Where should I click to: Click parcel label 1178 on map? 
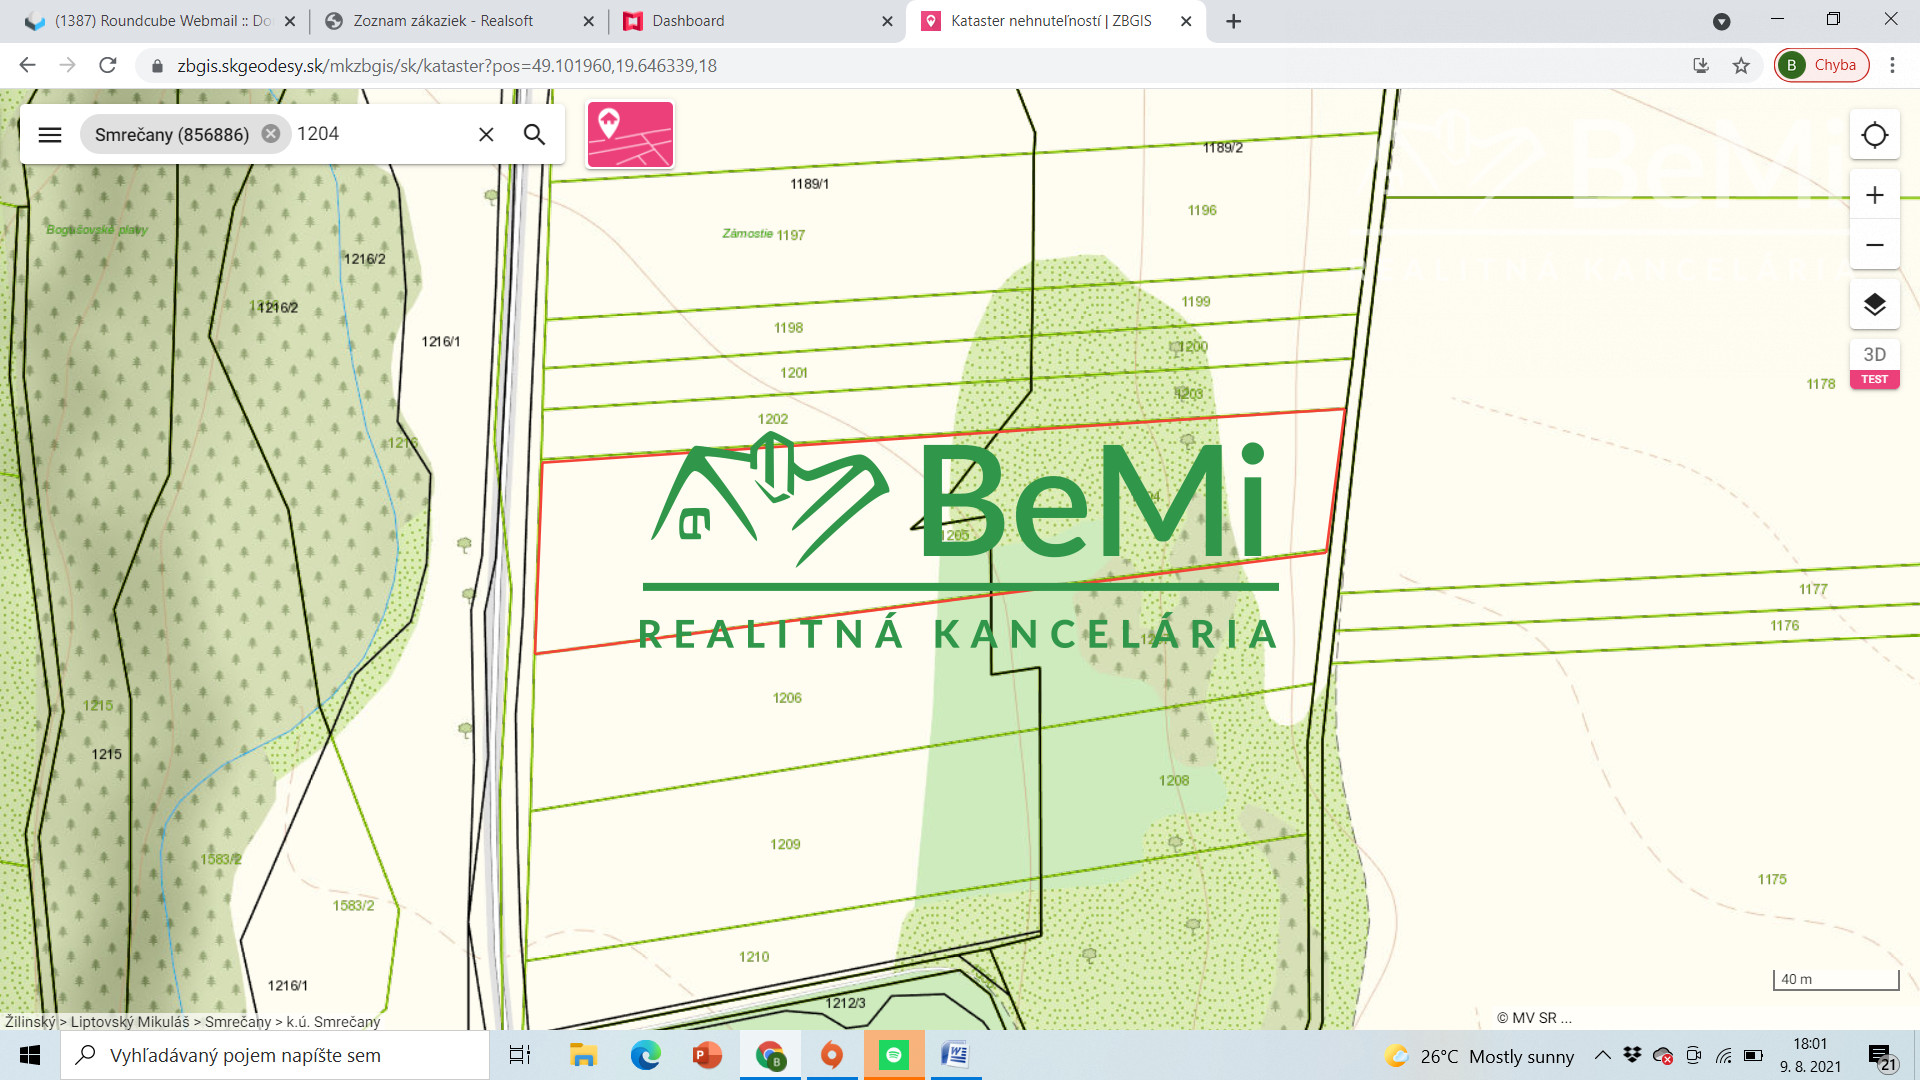(x=1821, y=384)
